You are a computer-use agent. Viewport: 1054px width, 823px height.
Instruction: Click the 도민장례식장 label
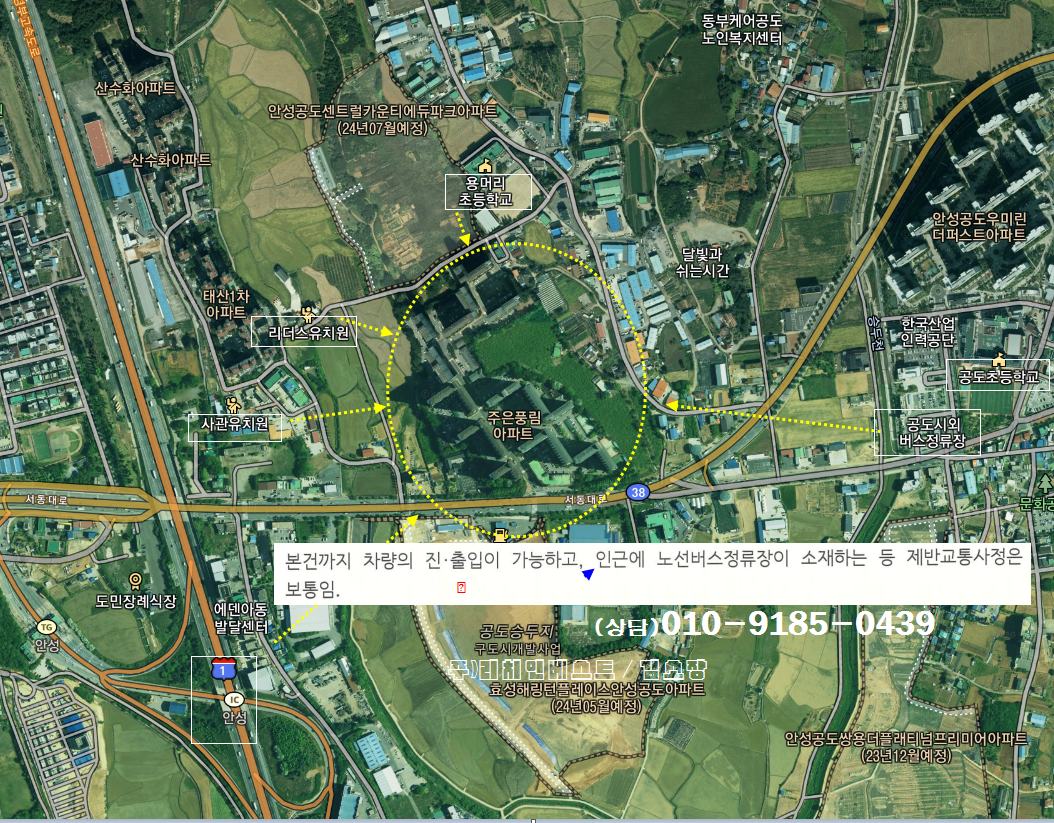135,601
